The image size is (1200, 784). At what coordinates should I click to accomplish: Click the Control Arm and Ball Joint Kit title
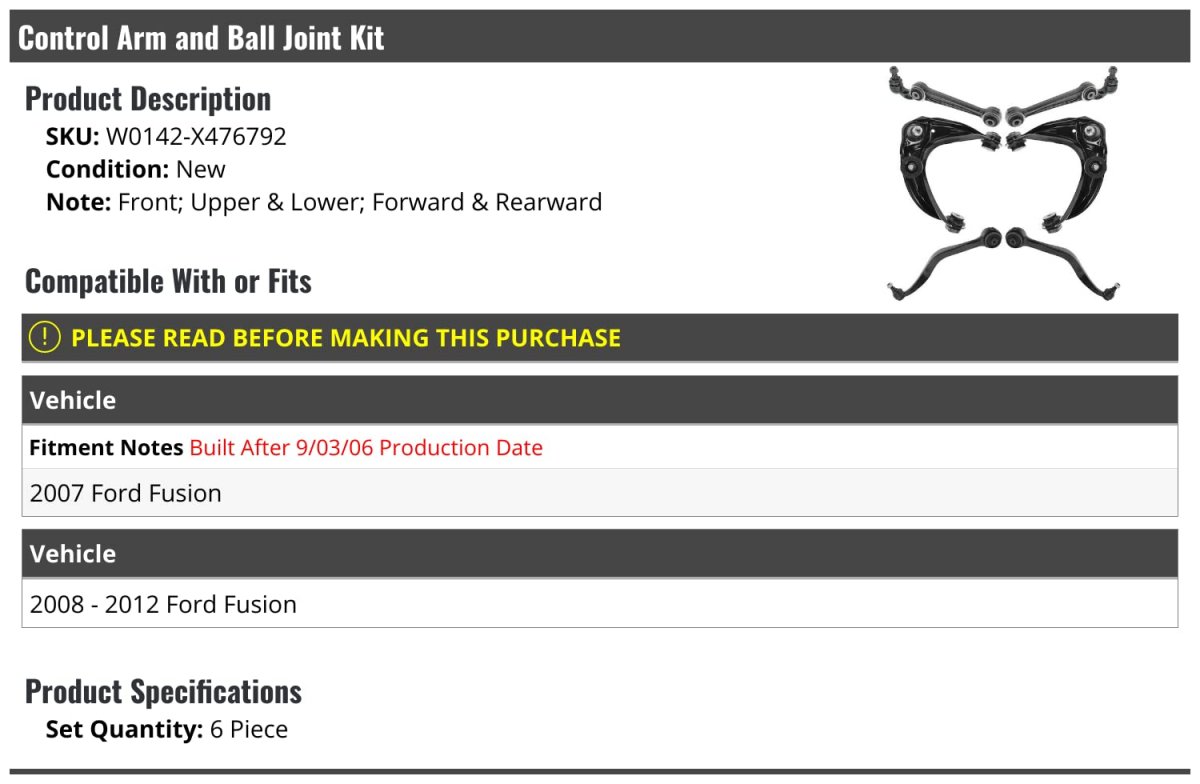201,38
